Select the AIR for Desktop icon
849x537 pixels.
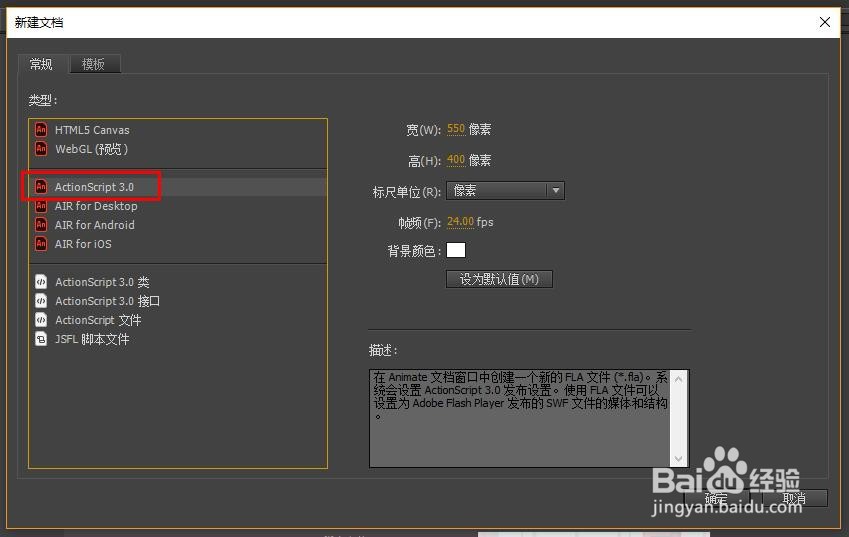[41, 206]
